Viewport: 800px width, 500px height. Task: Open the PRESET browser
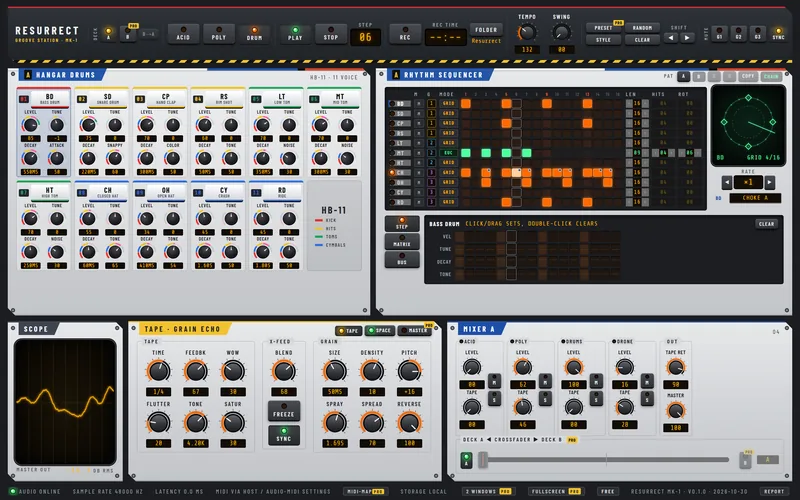point(603,28)
